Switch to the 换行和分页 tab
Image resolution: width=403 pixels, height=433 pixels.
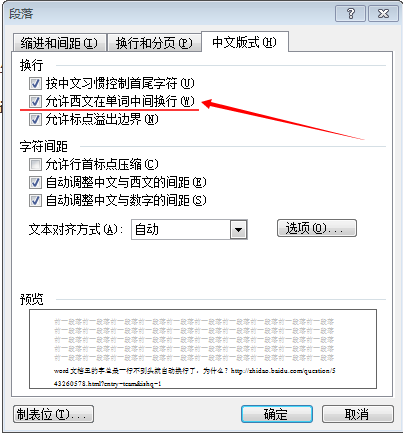[x=154, y=43]
